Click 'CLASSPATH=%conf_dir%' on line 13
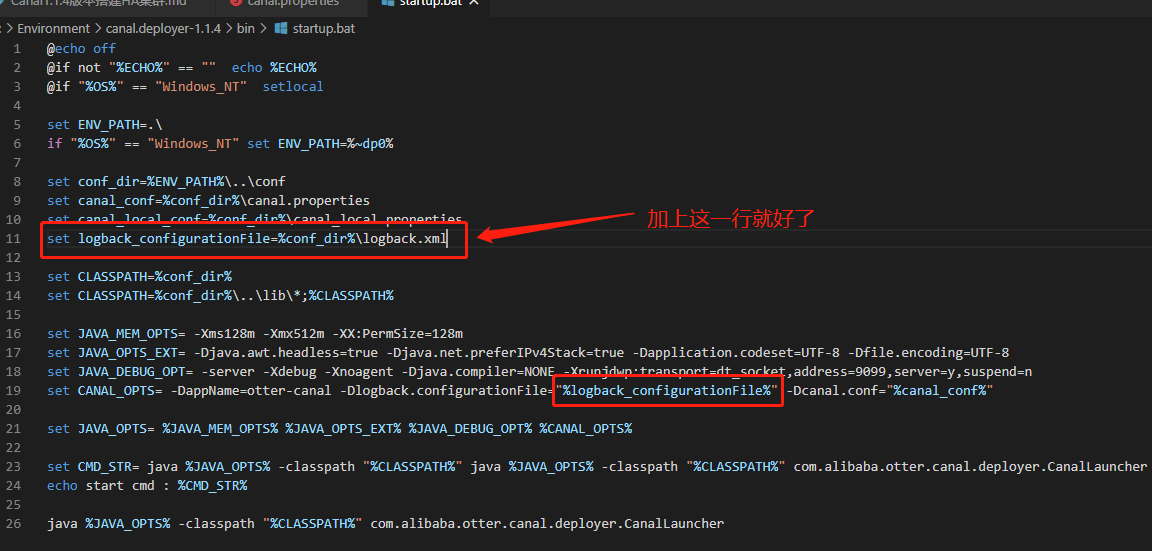Screen dimensions: 1152x551 coord(155,276)
